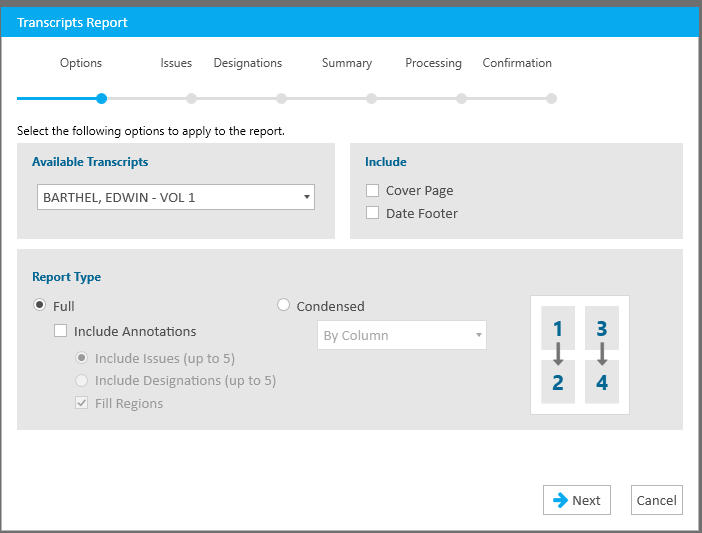The image size is (702, 533).
Task: Click the Cancel button
Action: (x=656, y=500)
